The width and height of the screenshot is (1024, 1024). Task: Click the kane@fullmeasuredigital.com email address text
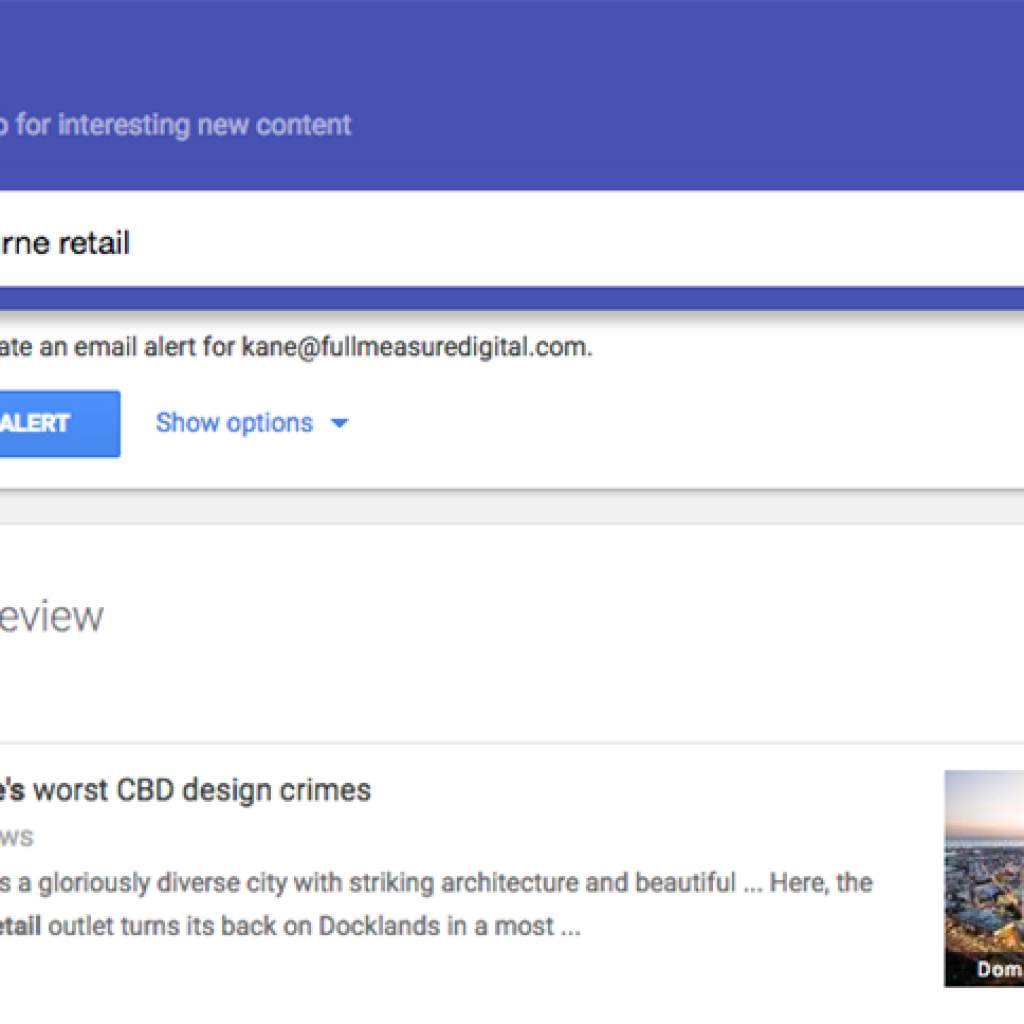coord(416,348)
